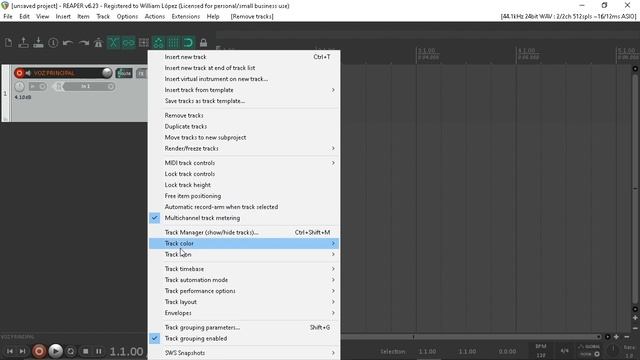Click the Pause transport button
The width and height of the screenshot is (640, 360).
tap(99, 351)
